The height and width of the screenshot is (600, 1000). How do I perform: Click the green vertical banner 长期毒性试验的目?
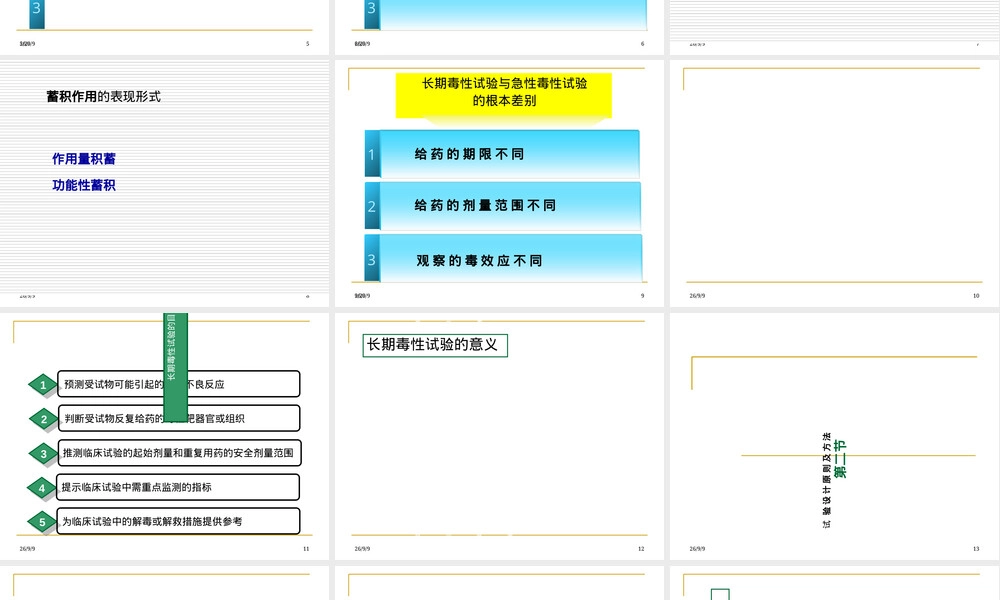pos(175,367)
